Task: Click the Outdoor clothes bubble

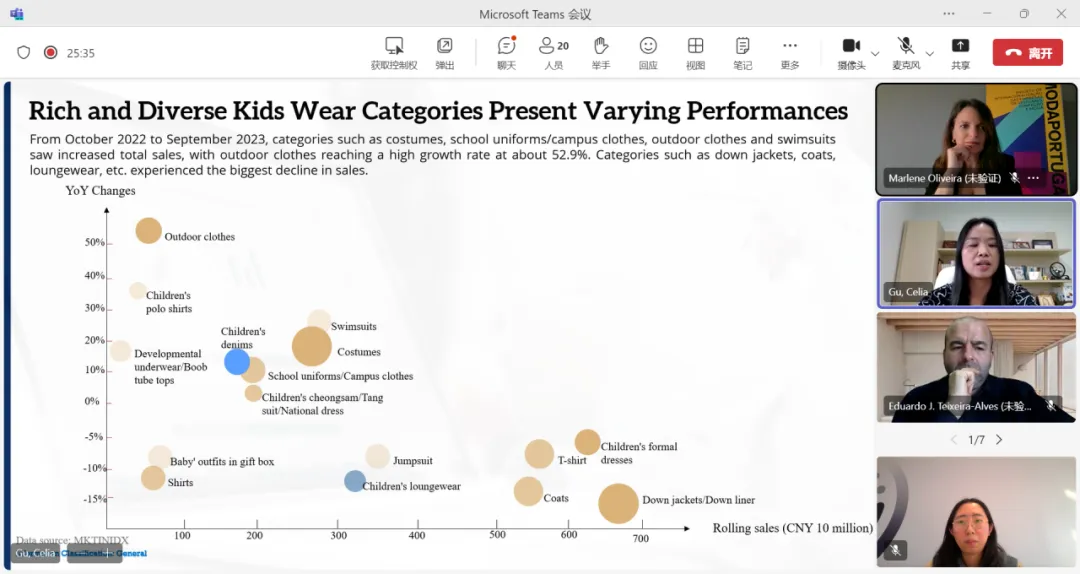Action: pyautogui.click(x=148, y=231)
